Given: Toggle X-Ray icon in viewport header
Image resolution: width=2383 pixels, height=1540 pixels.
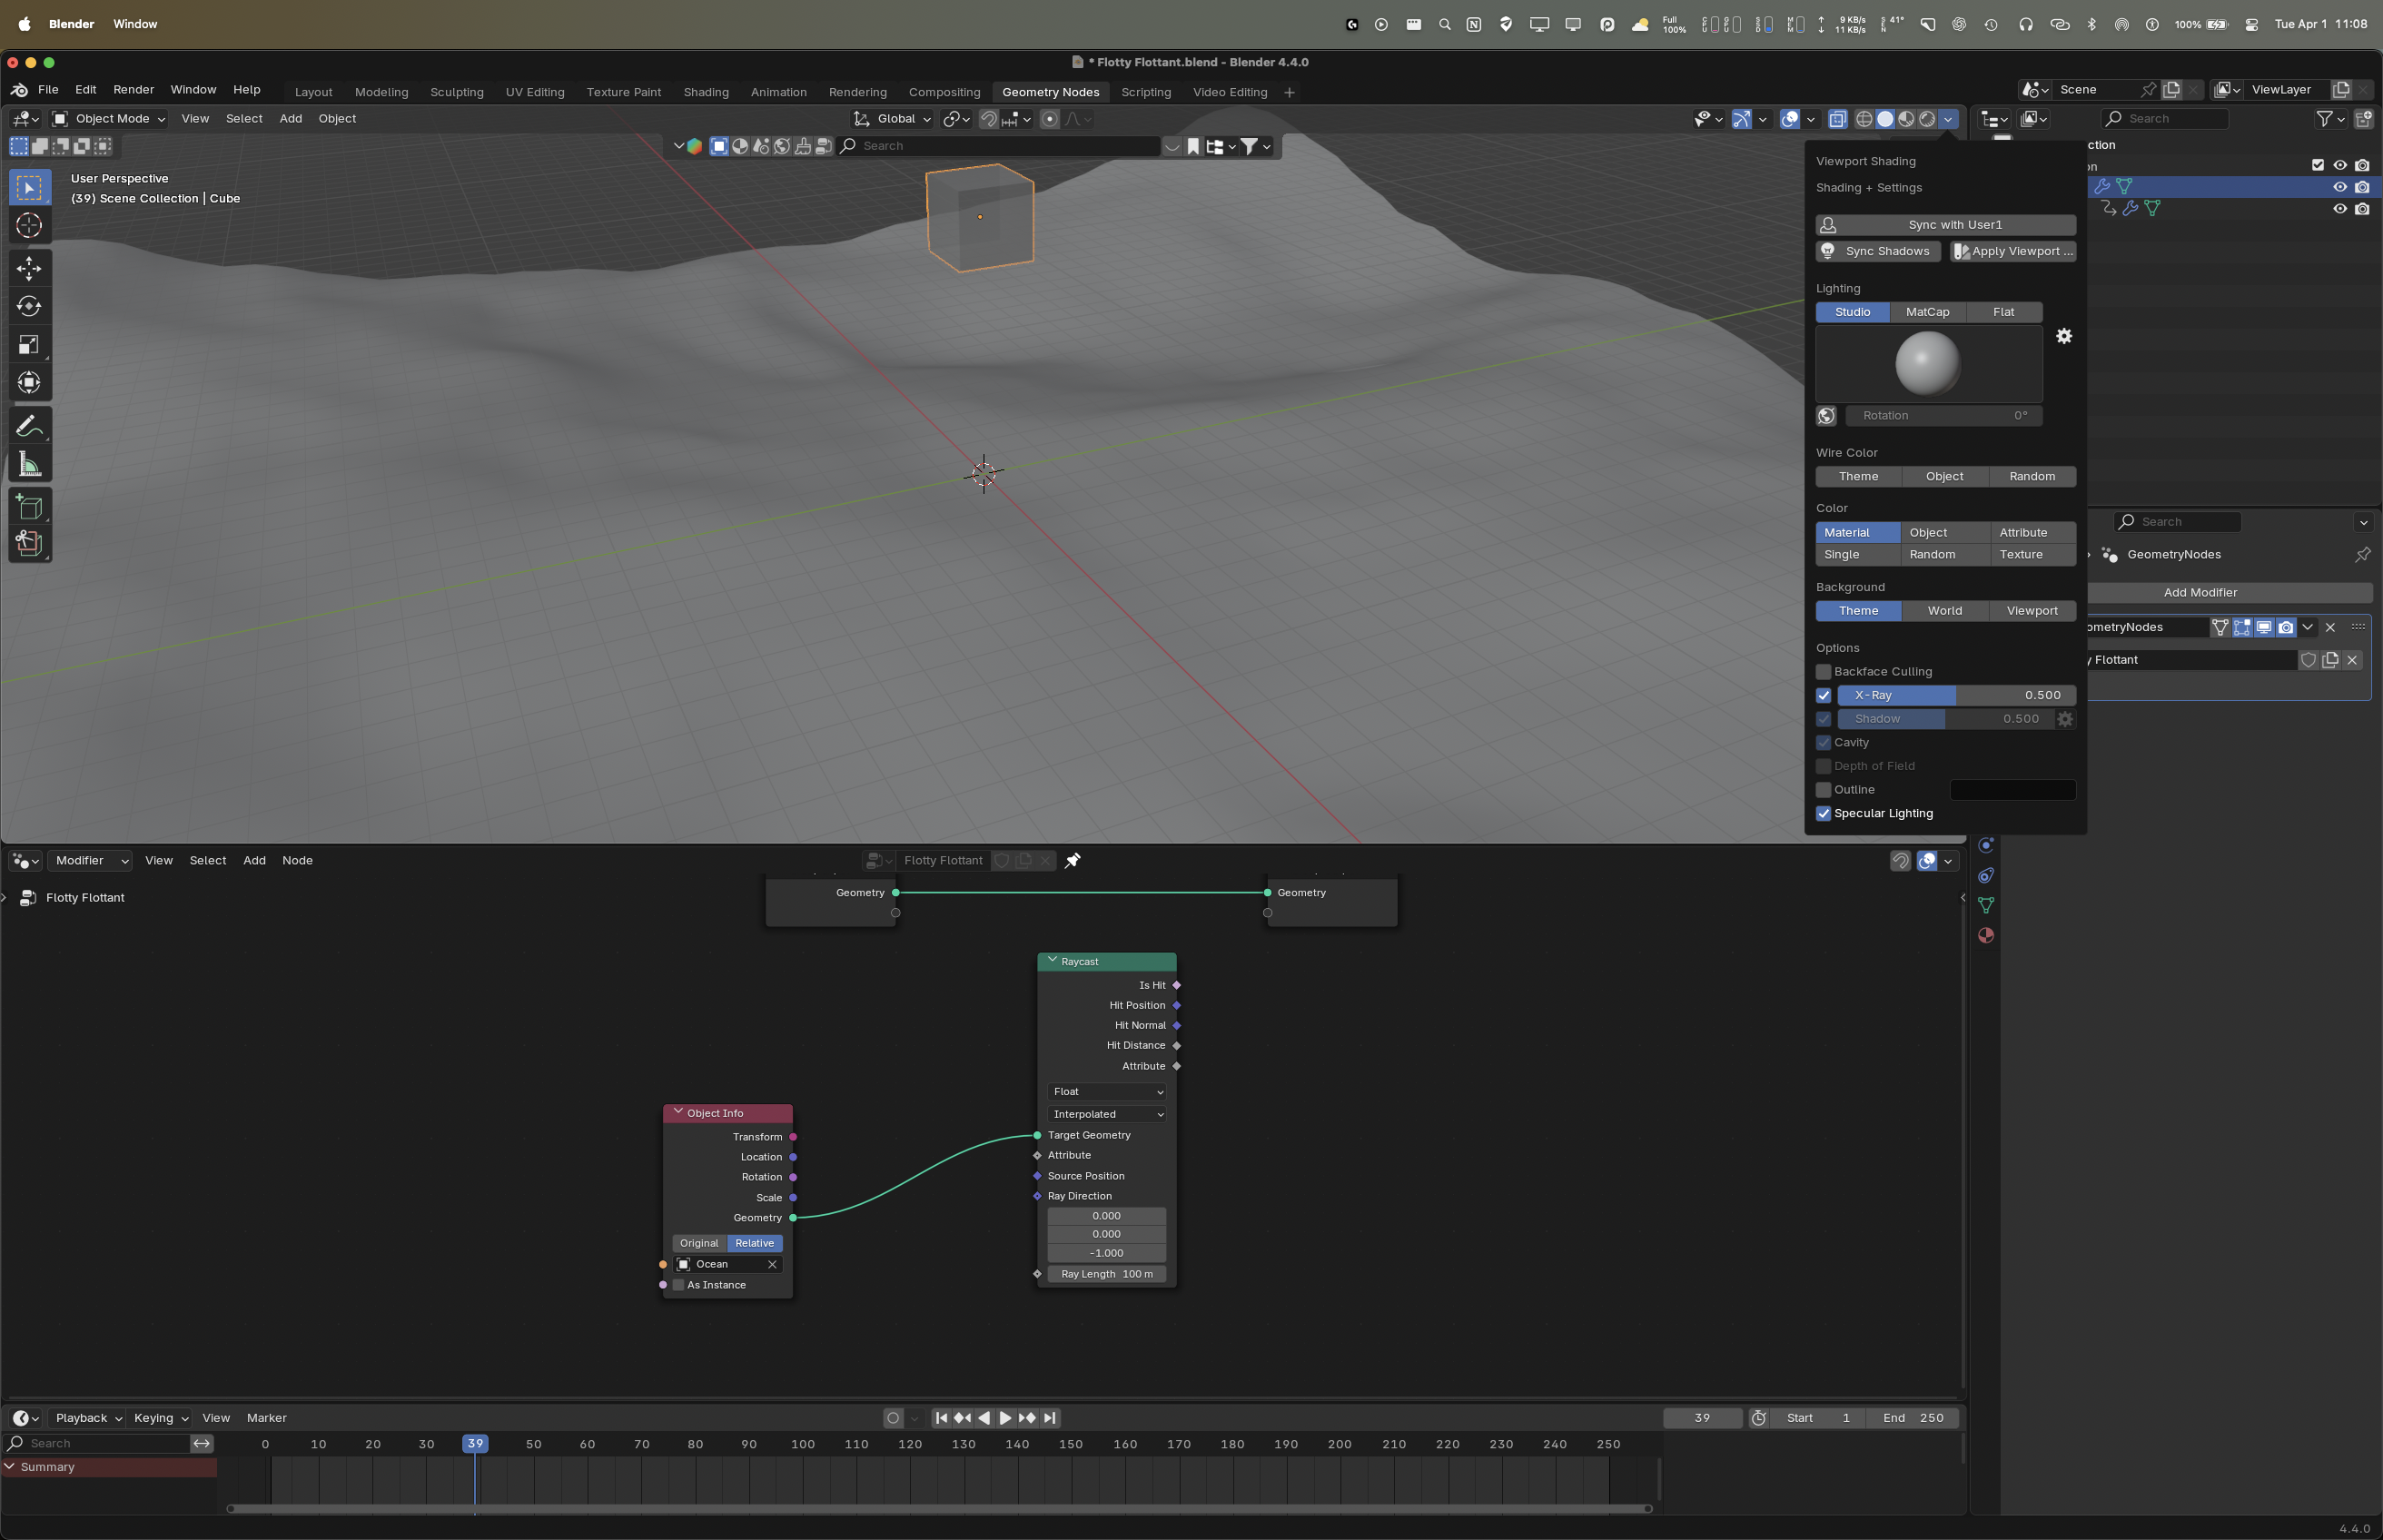Looking at the screenshot, I should (x=1837, y=119).
